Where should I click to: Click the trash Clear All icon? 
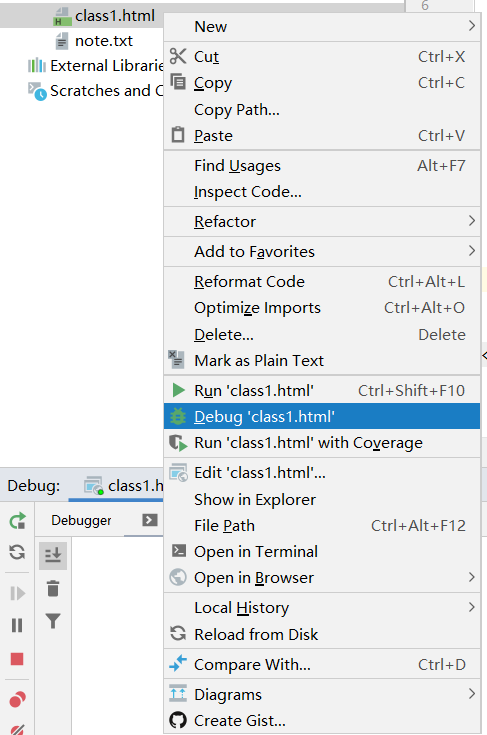[x=53, y=588]
